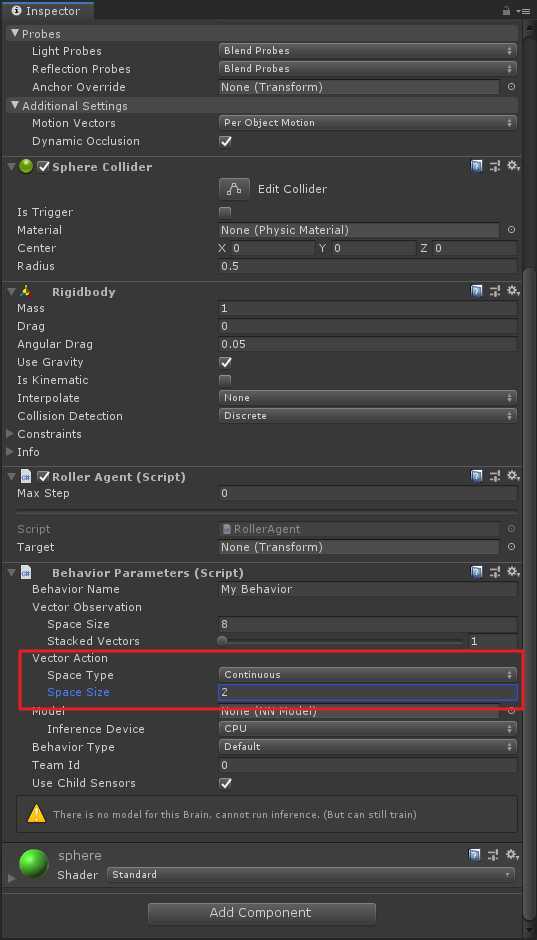Open Light Probes dropdown

coord(367,51)
